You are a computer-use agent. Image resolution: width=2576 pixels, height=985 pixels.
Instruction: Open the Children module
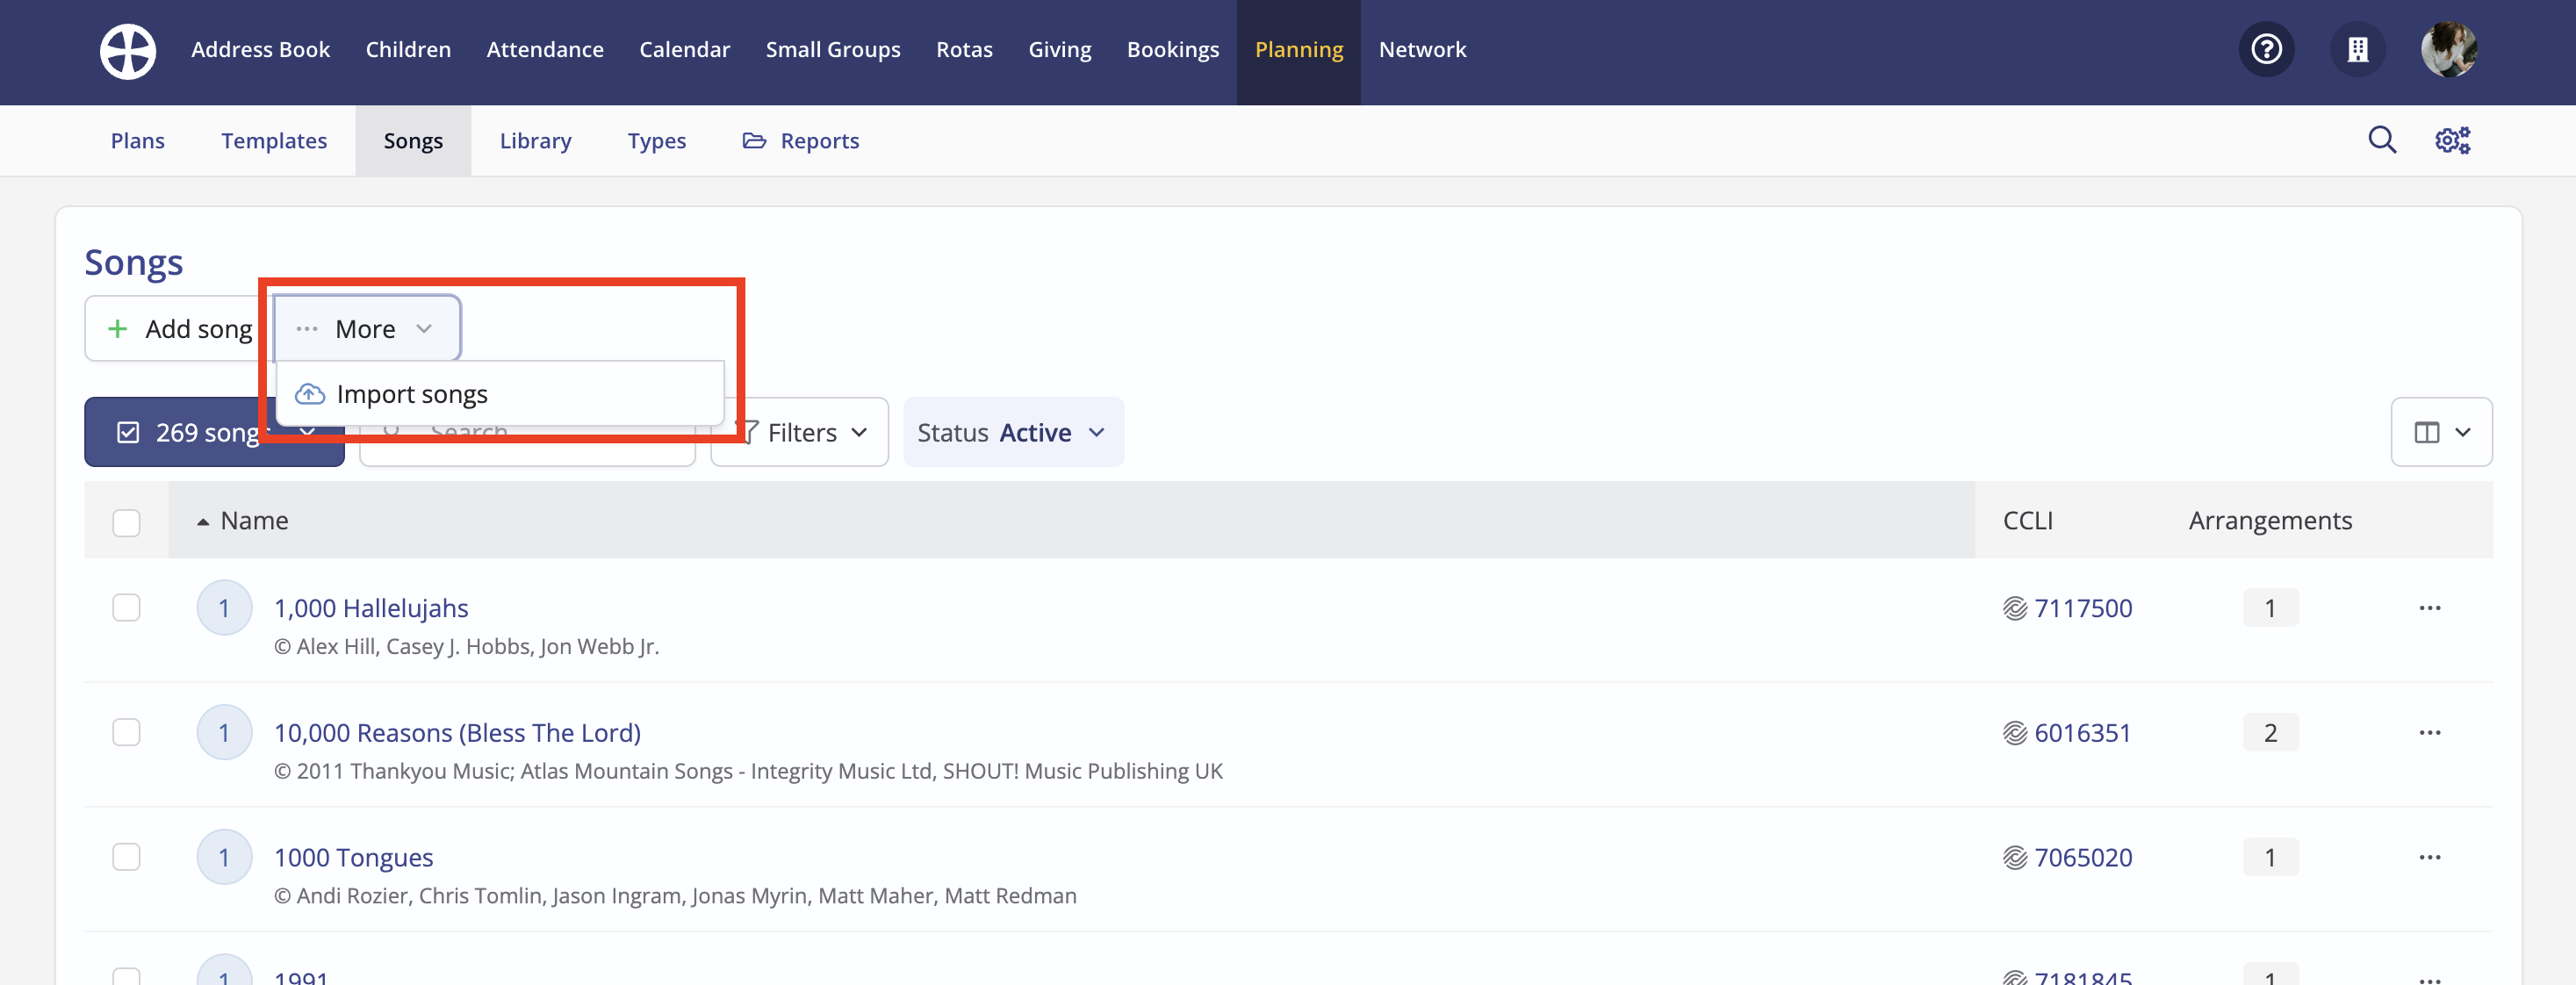pyautogui.click(x=408, y=50)
